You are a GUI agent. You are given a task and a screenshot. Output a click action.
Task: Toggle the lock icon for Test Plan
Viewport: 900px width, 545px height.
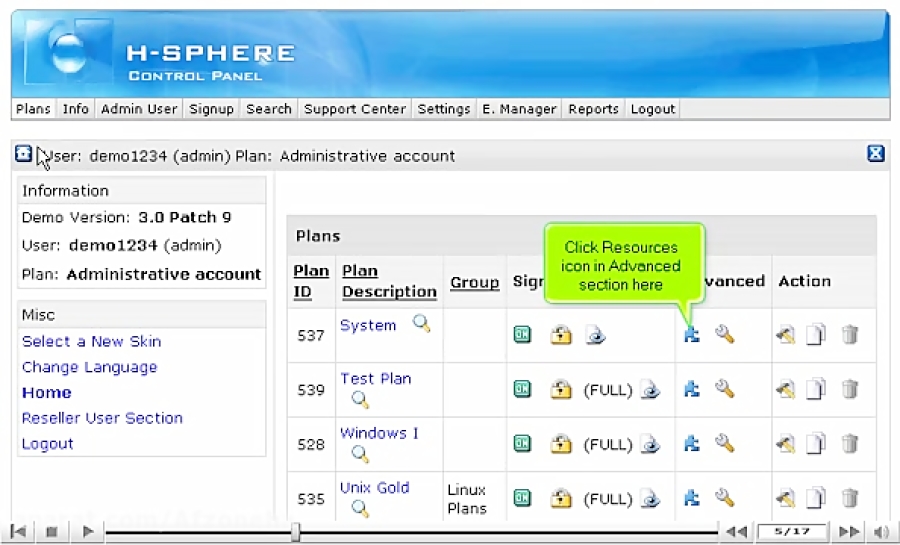click(x=561, y=389)
